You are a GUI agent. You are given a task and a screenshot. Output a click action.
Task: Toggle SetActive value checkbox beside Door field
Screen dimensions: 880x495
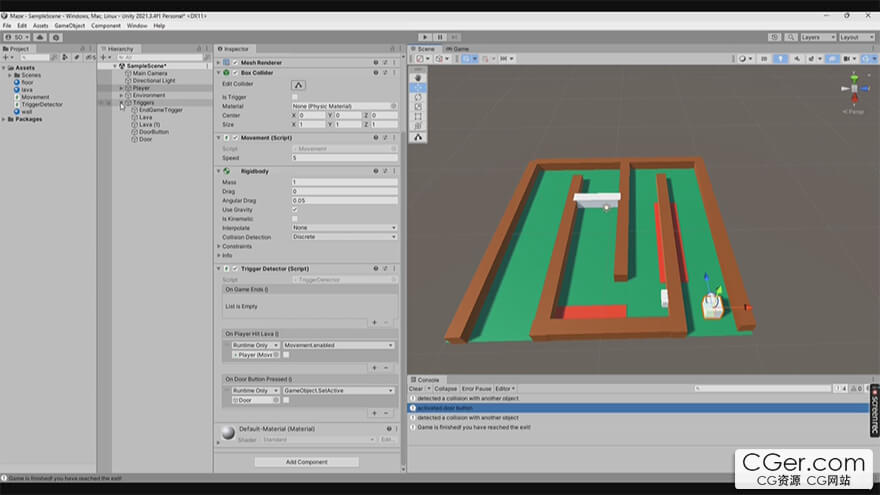coord(286,400)
